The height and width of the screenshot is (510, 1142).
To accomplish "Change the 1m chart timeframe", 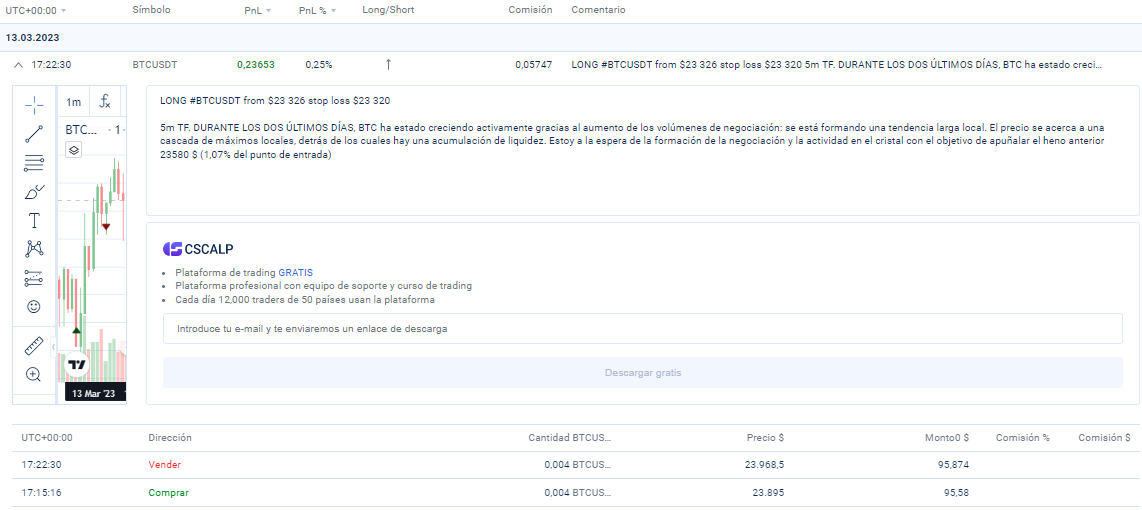I will click(74, 102).
